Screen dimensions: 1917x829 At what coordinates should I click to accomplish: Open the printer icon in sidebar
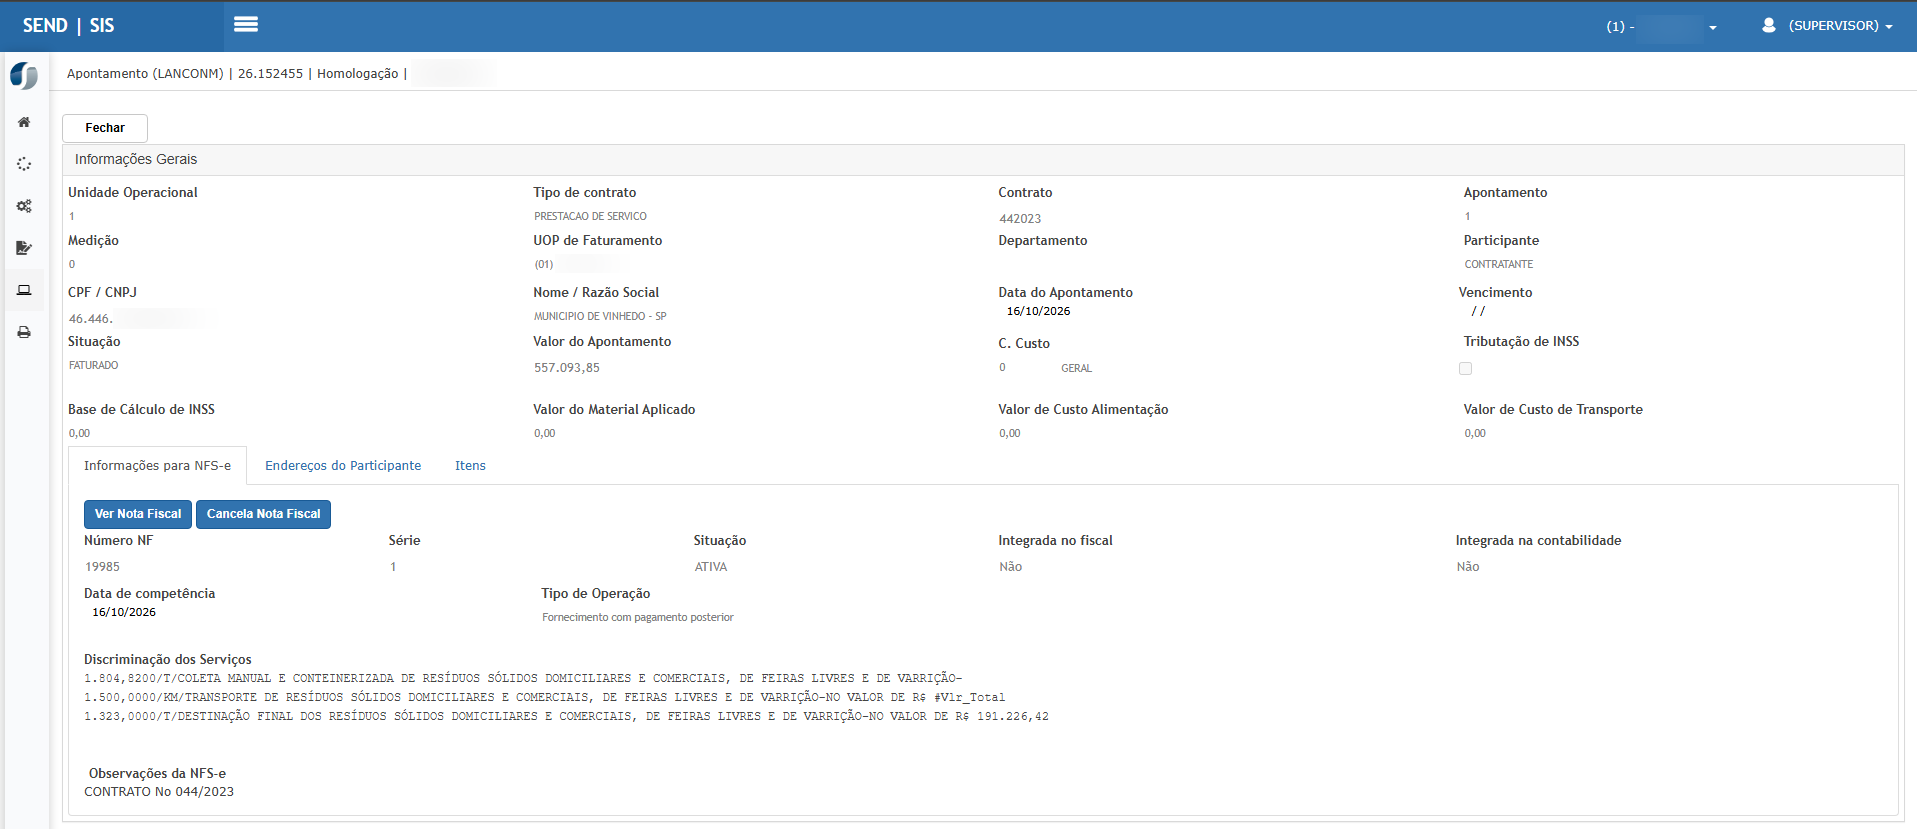click(x=24, y=332)
